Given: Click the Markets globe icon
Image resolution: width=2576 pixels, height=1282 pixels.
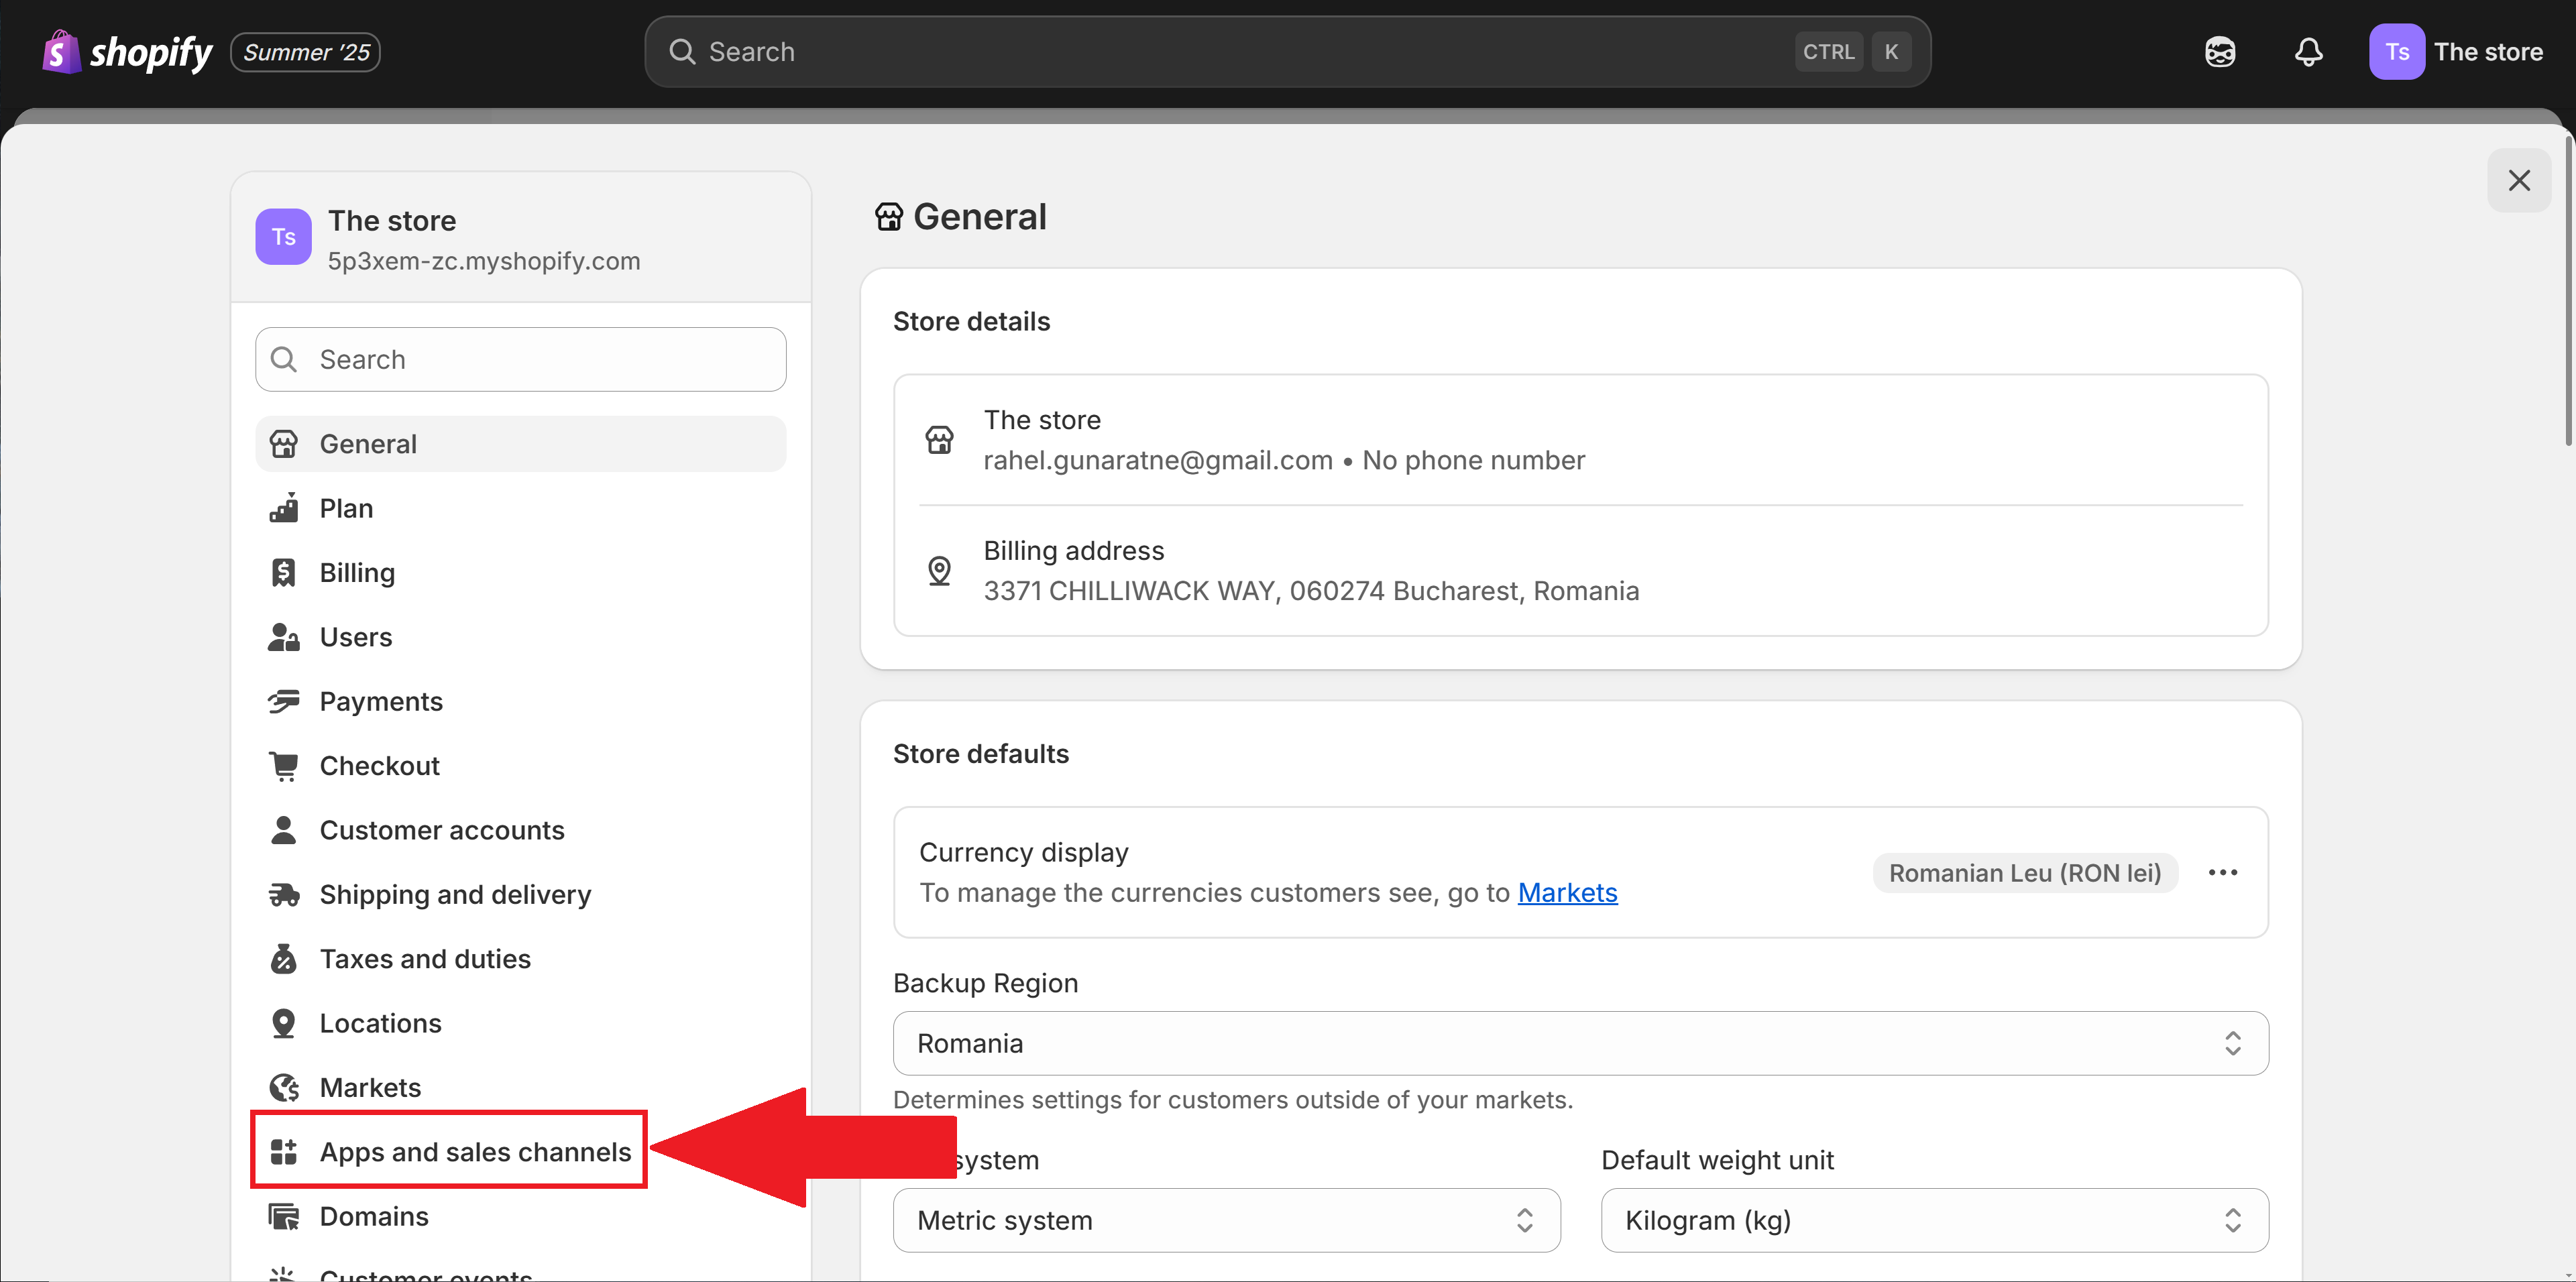Looking at the screenshot, I should point(284,1087).
